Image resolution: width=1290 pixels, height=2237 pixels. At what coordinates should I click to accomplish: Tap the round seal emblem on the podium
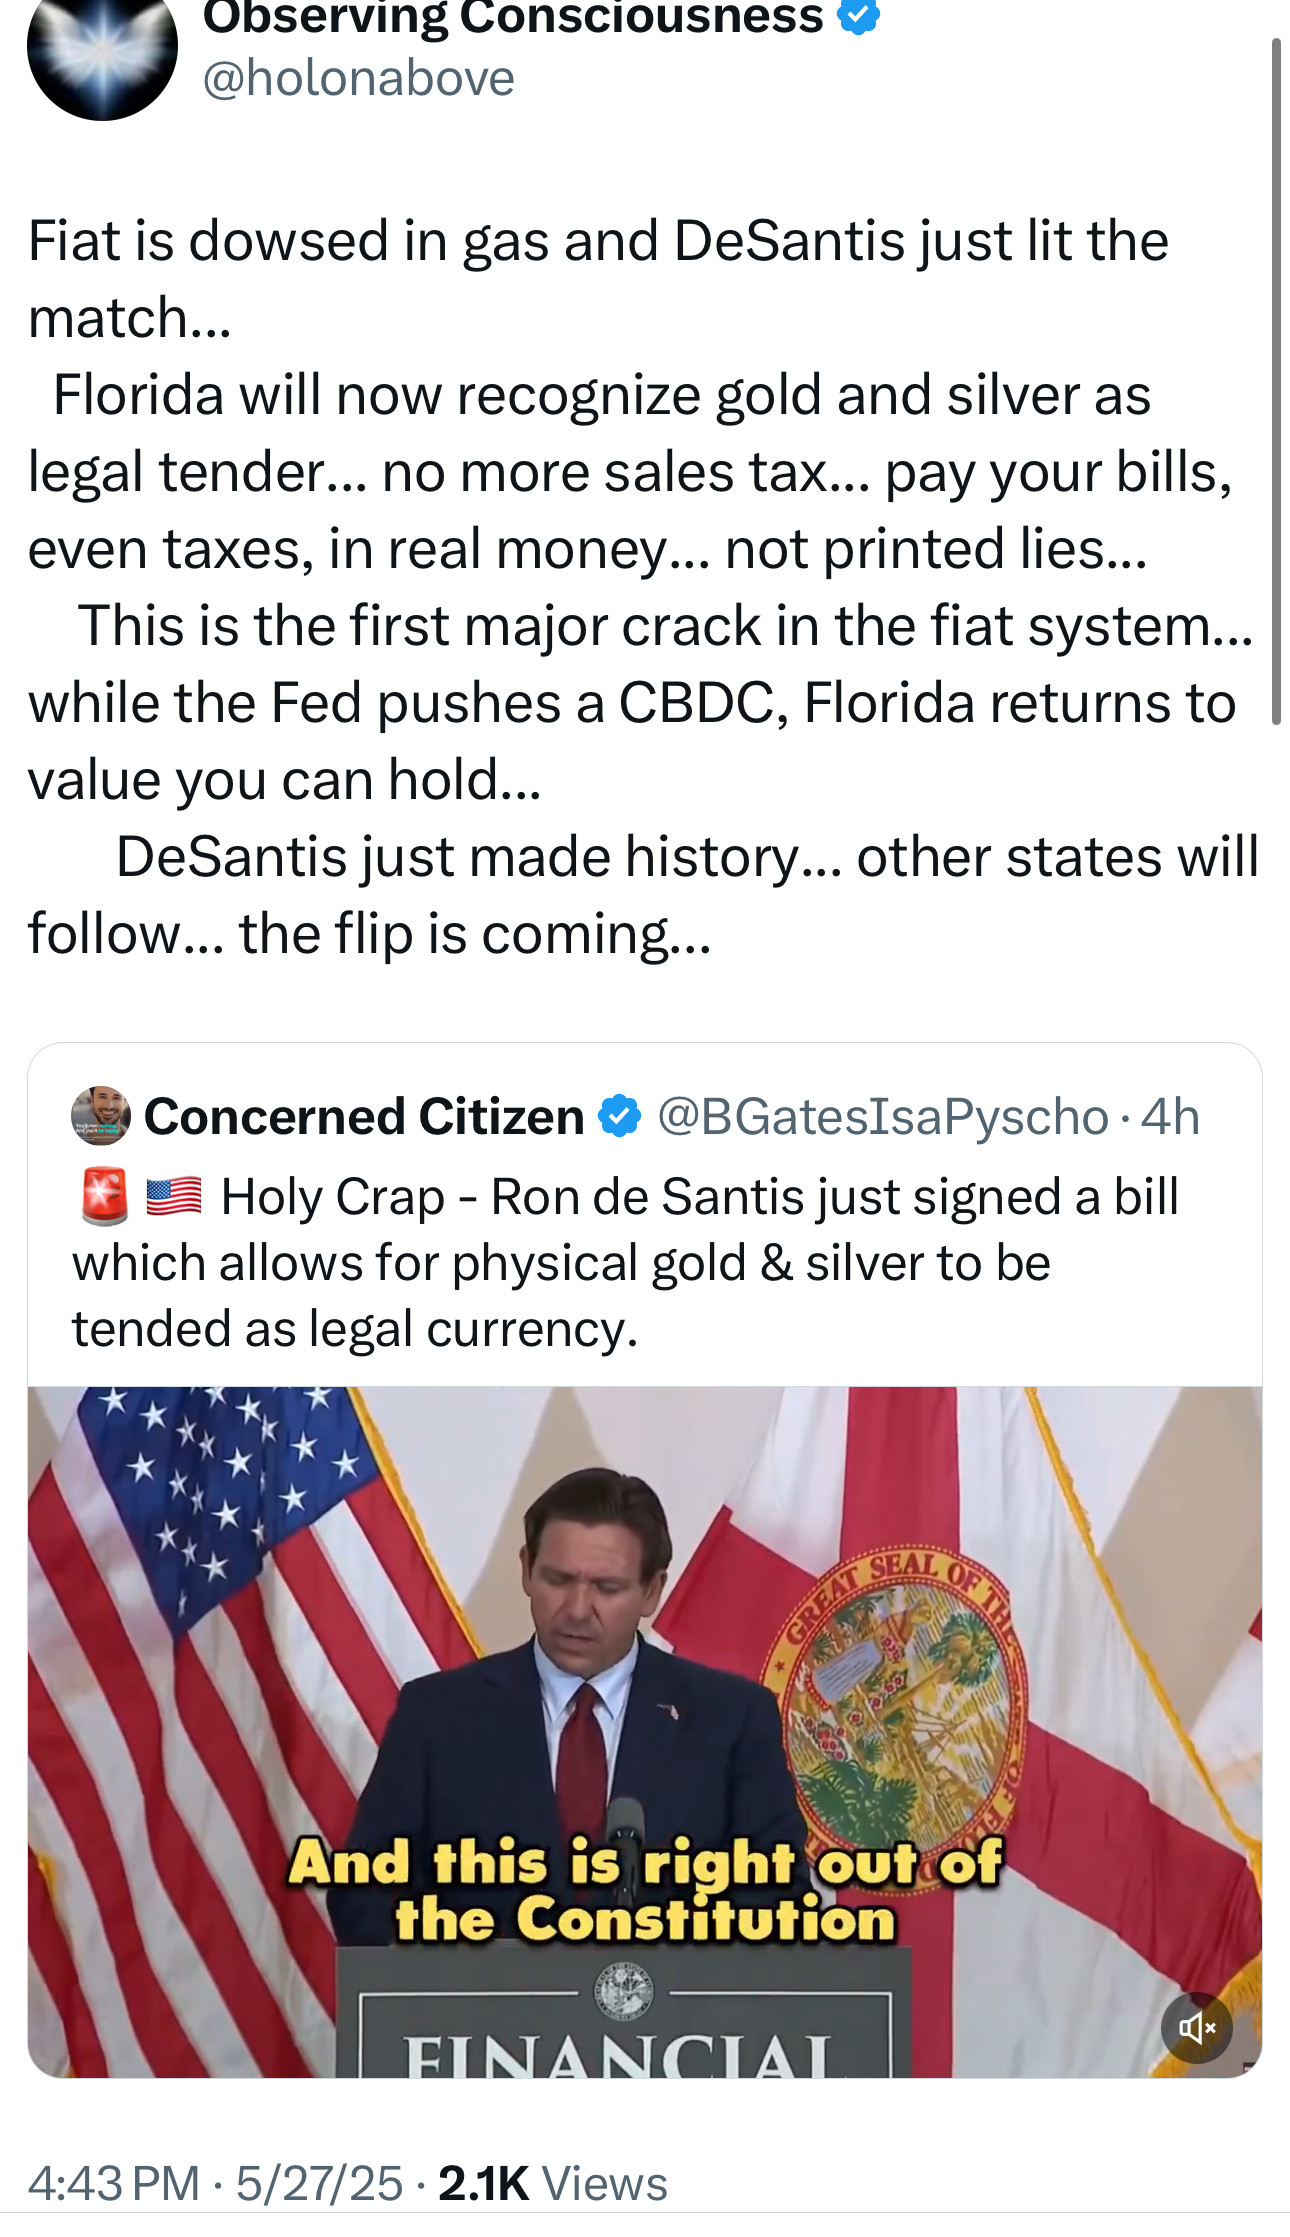(624, 1992)
